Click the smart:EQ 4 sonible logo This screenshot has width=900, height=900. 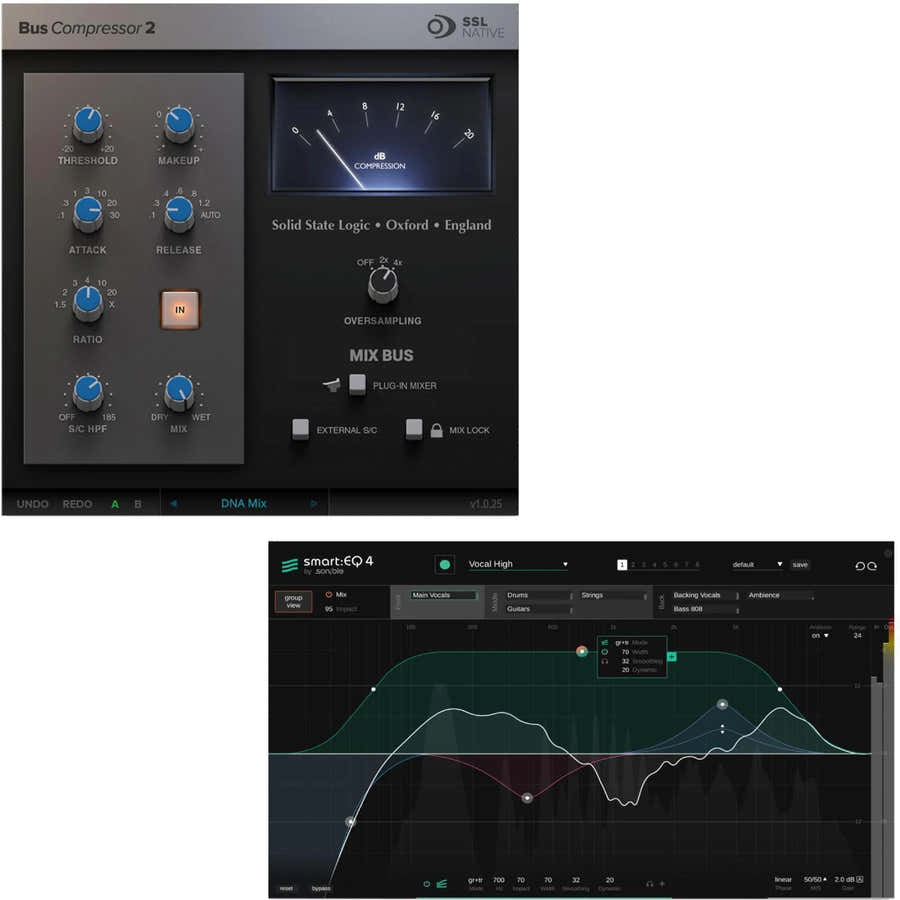pos(327,565)
